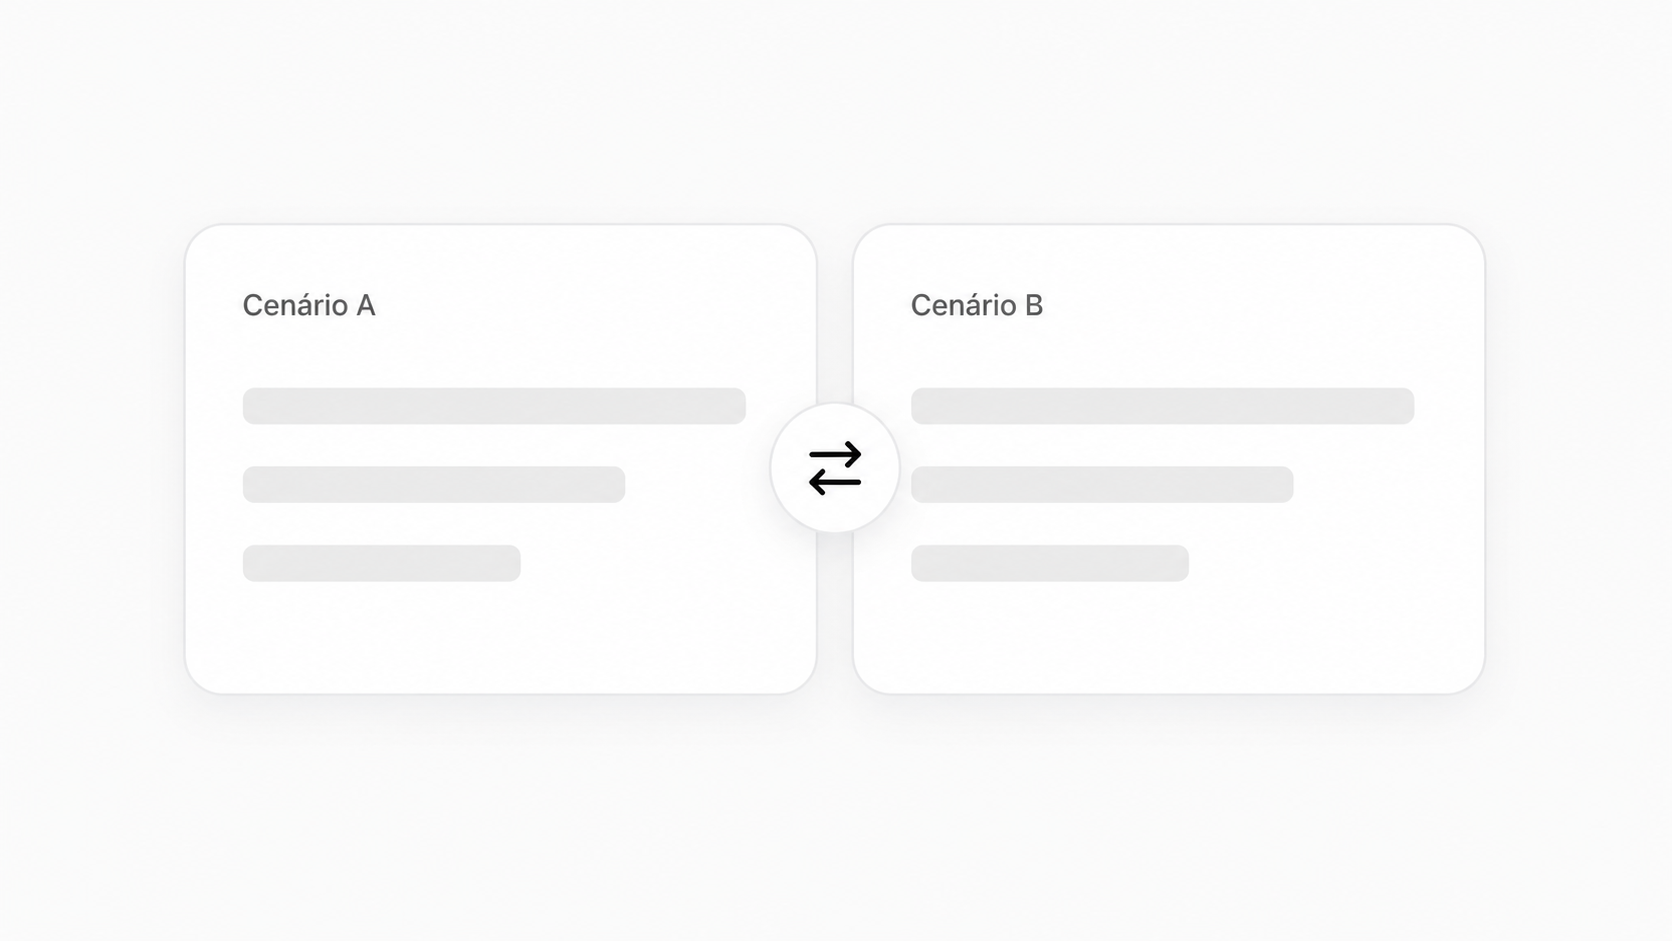Screen dimensions: 1672x941
Task: Click the word Cenário in the second card
Action: tap(963, 305)
